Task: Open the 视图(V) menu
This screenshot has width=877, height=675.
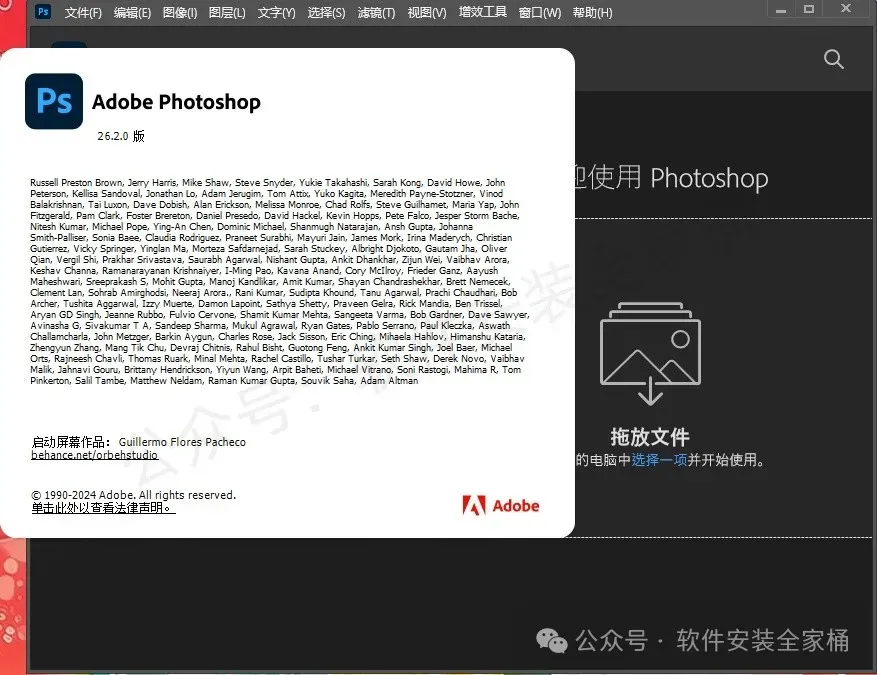Action: (x=427, y=12)
